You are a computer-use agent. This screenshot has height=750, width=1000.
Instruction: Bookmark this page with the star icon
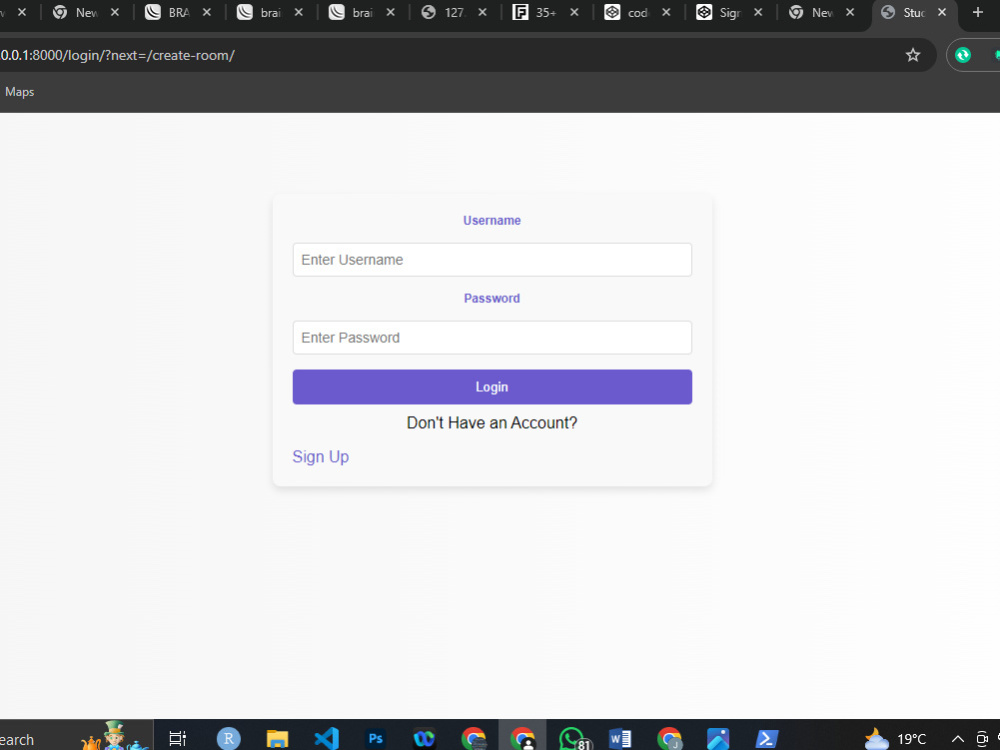click(913, 55)
